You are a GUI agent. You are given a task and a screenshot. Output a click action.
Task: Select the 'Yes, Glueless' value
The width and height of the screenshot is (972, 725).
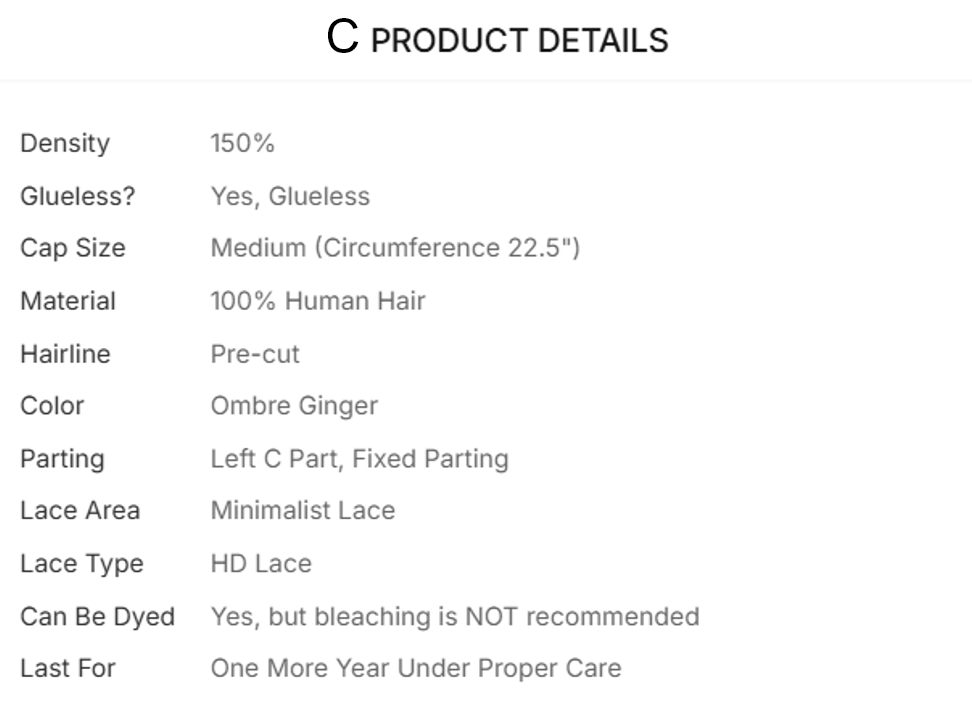coord(290,196)
